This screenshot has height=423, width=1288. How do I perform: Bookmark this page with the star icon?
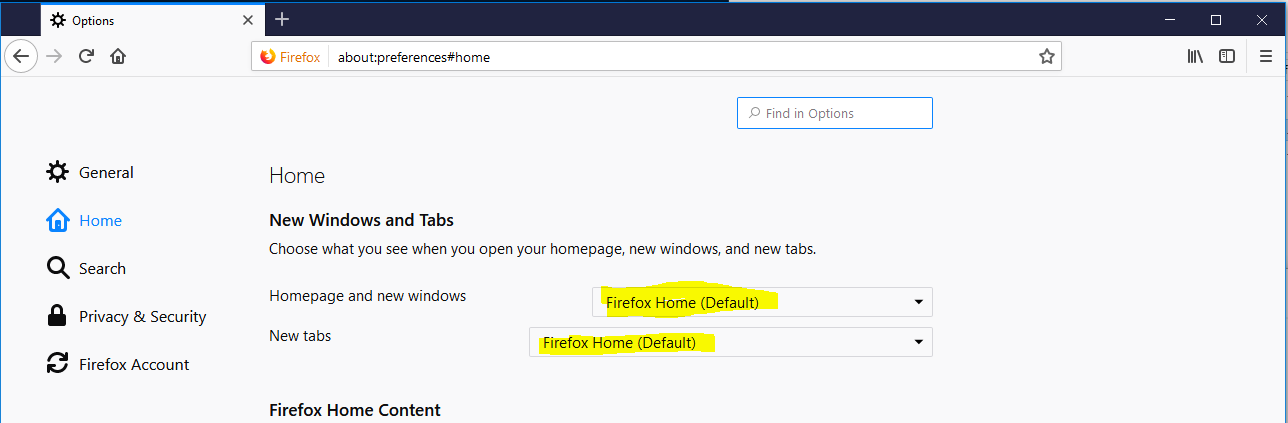click(x=1046, y=57)
